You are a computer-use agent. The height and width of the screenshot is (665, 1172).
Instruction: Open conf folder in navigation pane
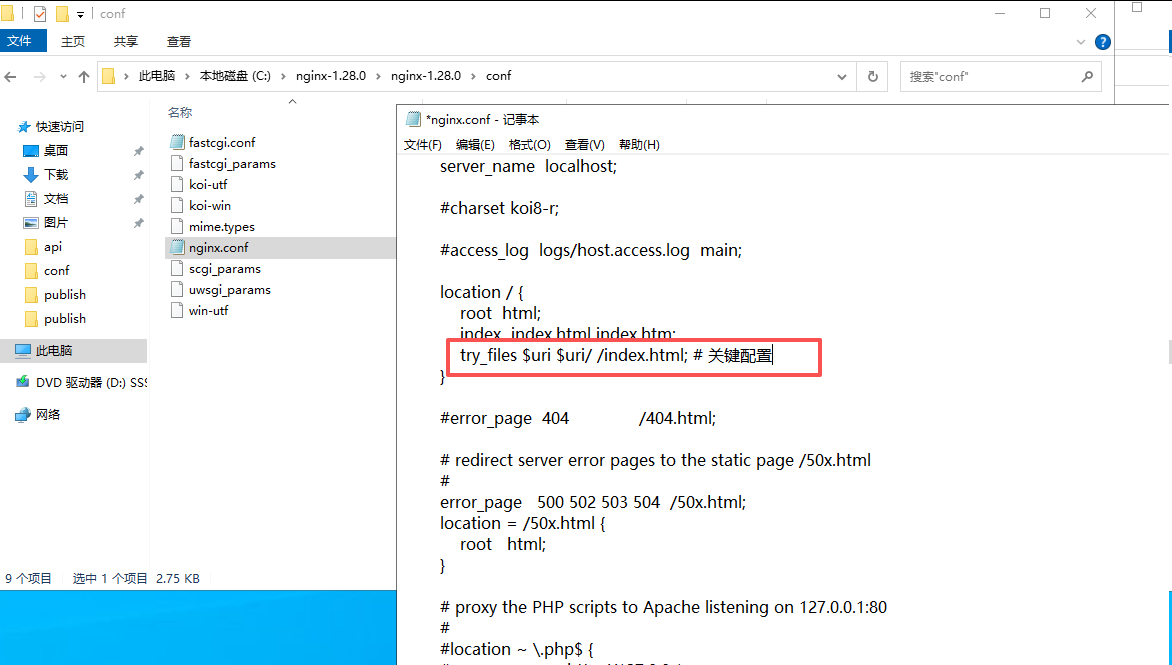pyautogui.click(x=56, y=270)
